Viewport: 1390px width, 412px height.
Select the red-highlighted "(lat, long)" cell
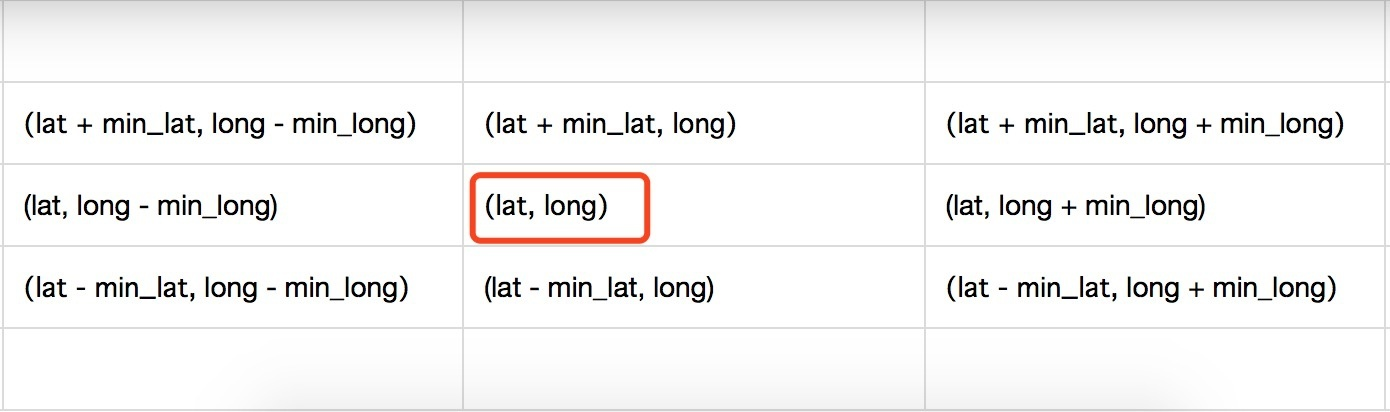[x=547, y=207]
